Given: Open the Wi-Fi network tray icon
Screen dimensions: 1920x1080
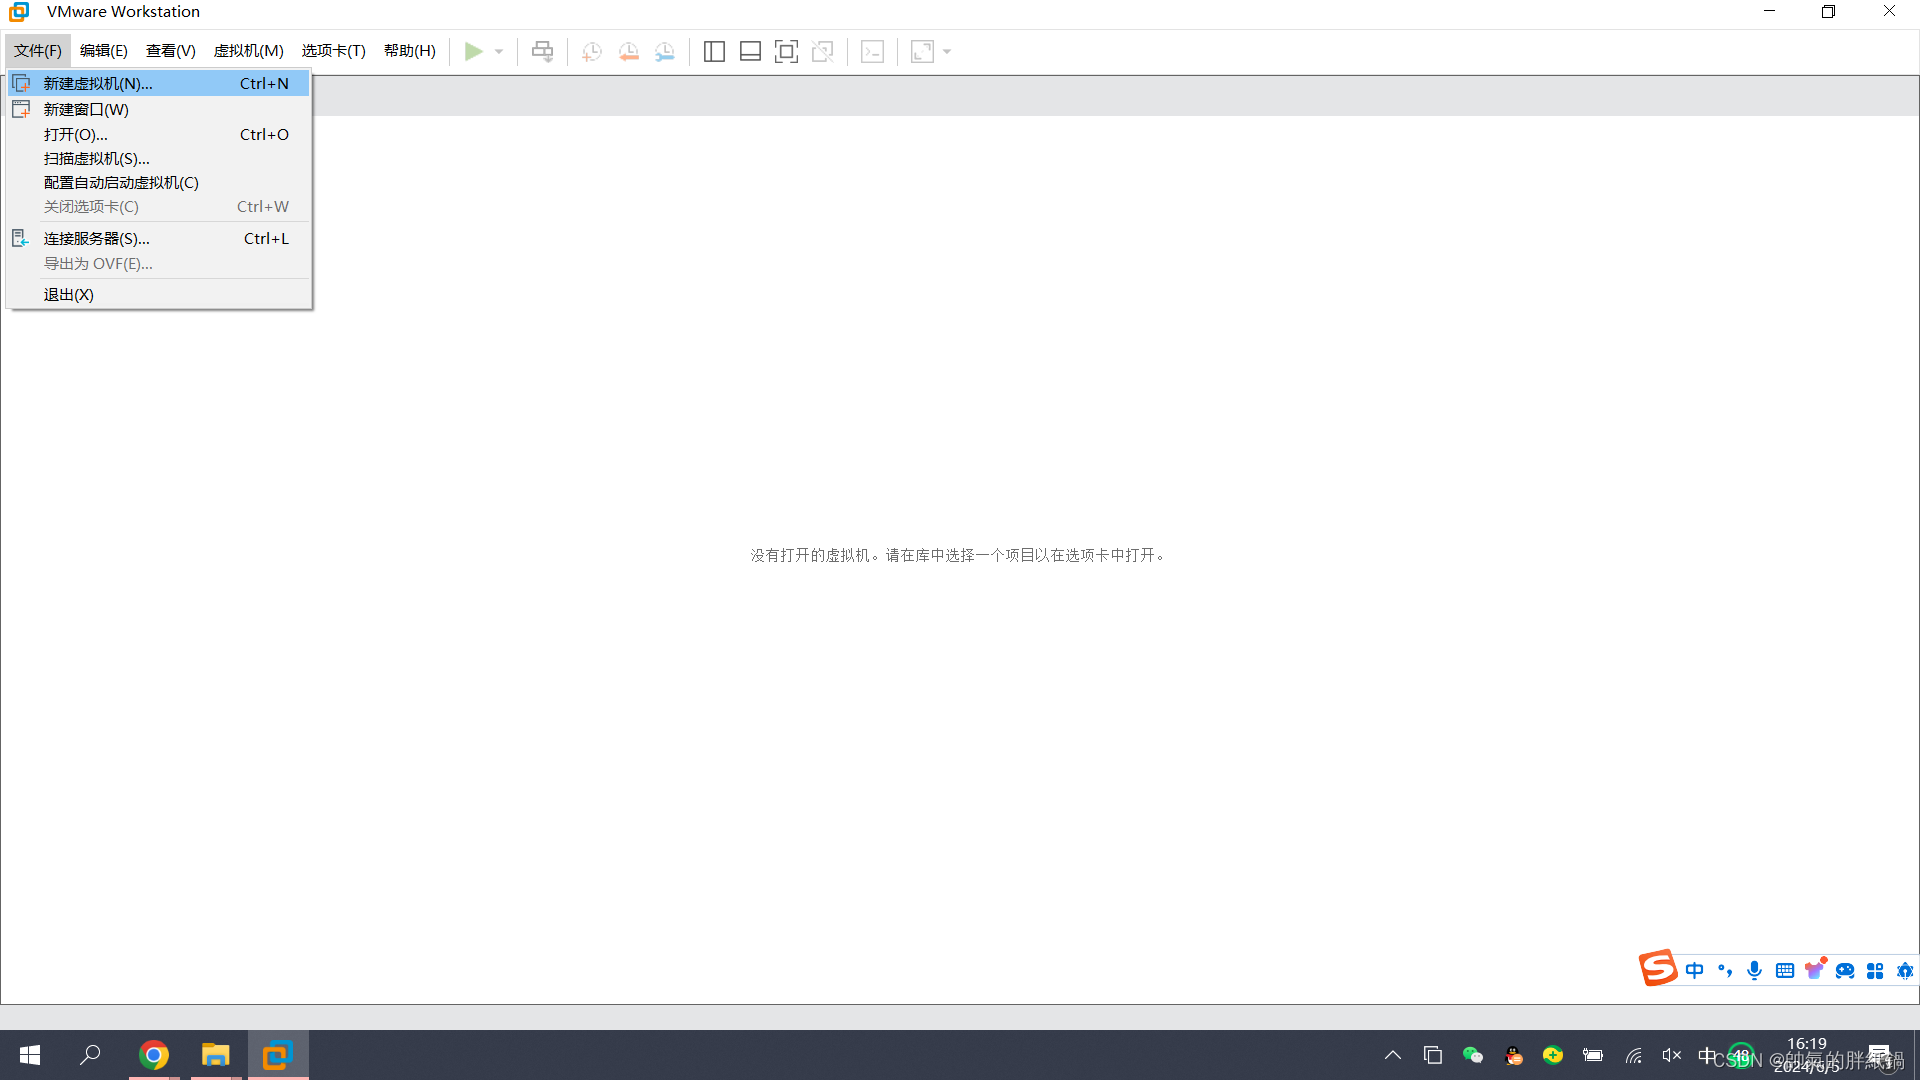Looking at the screenshot, I should coord(1633,1055).
